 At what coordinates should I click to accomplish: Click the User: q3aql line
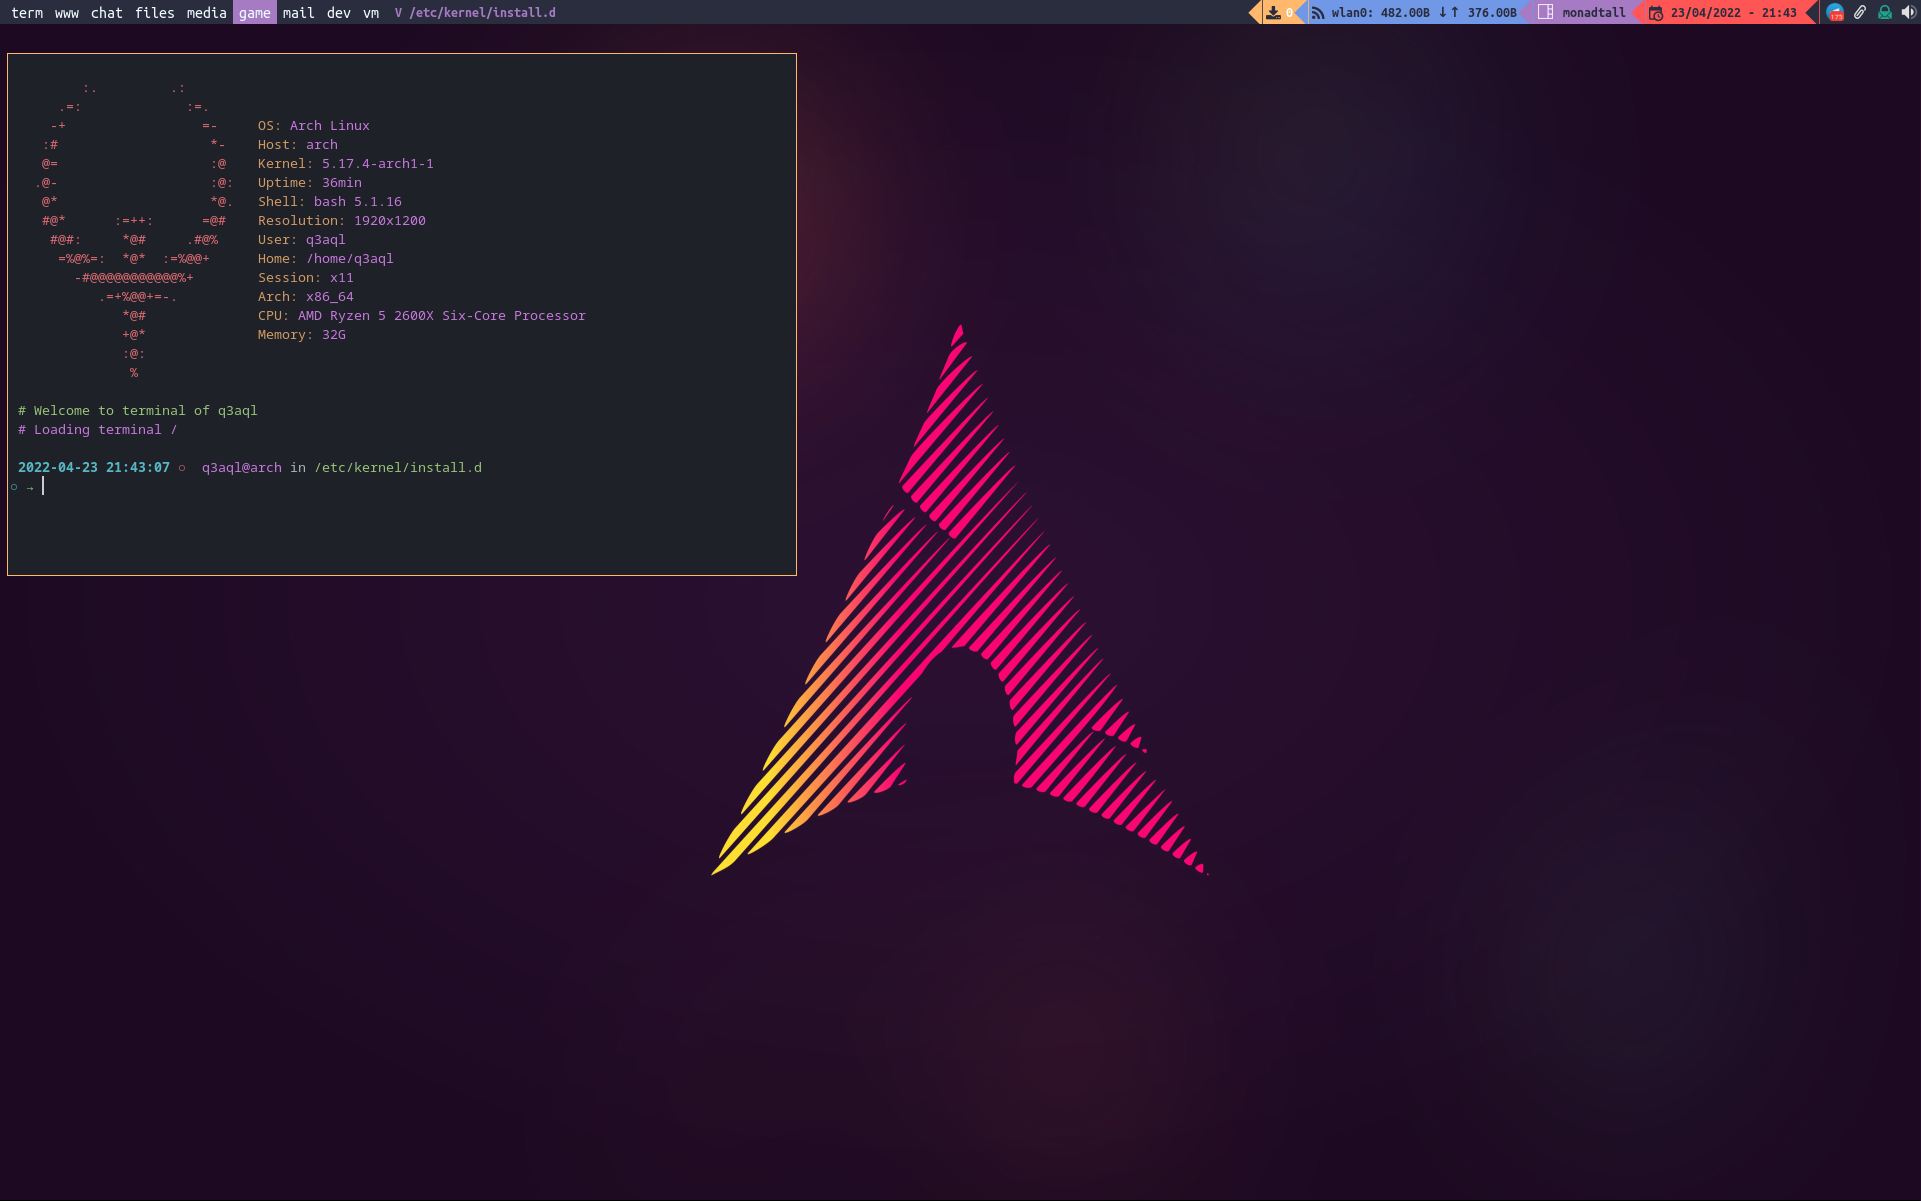302,240
